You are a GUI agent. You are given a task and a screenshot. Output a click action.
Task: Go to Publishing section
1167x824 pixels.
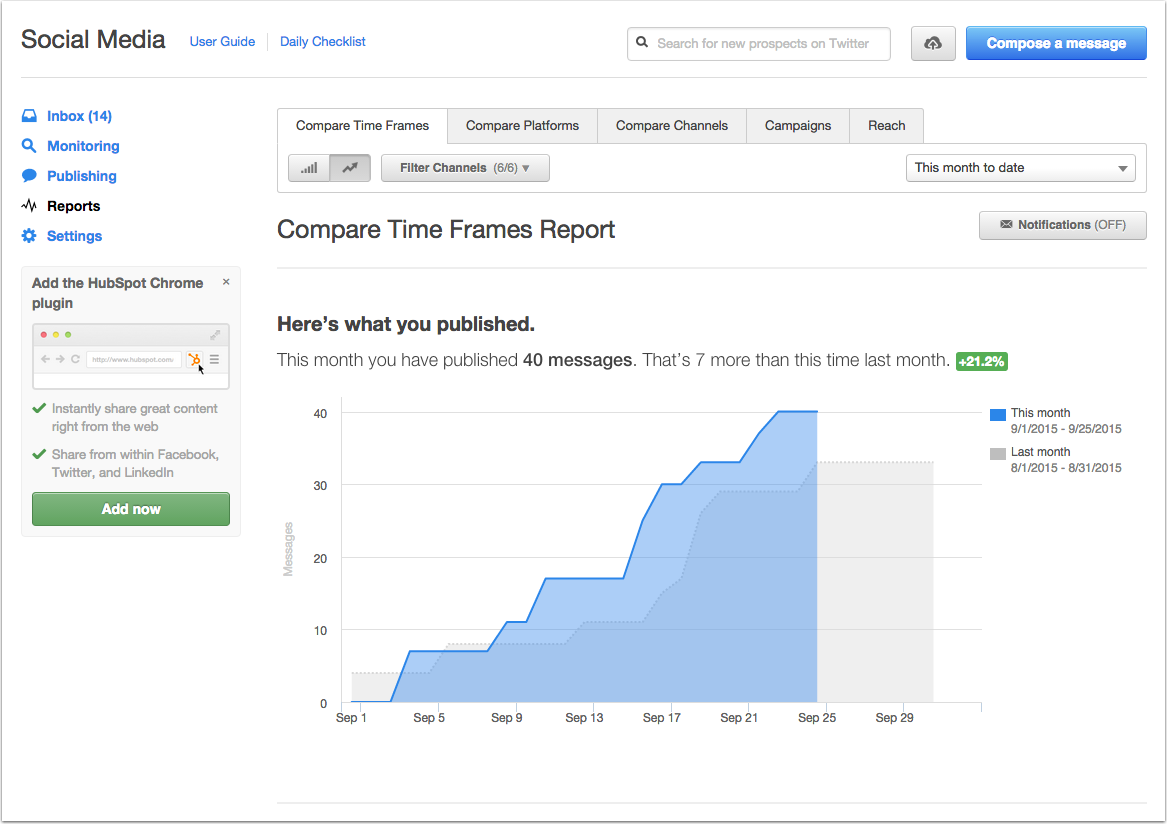tap(82, 176)
